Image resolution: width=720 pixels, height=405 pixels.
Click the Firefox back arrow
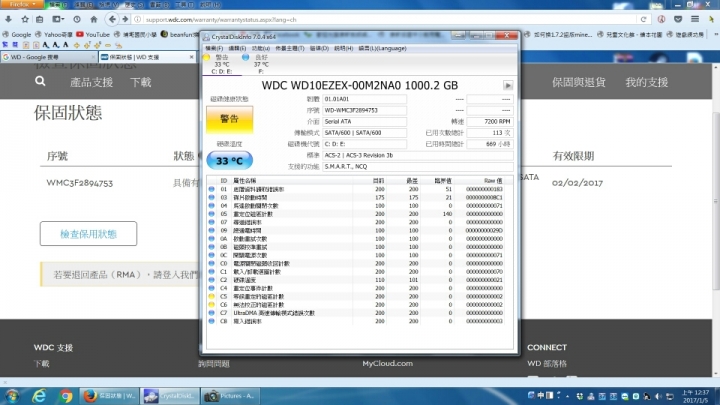pos(112,19)
